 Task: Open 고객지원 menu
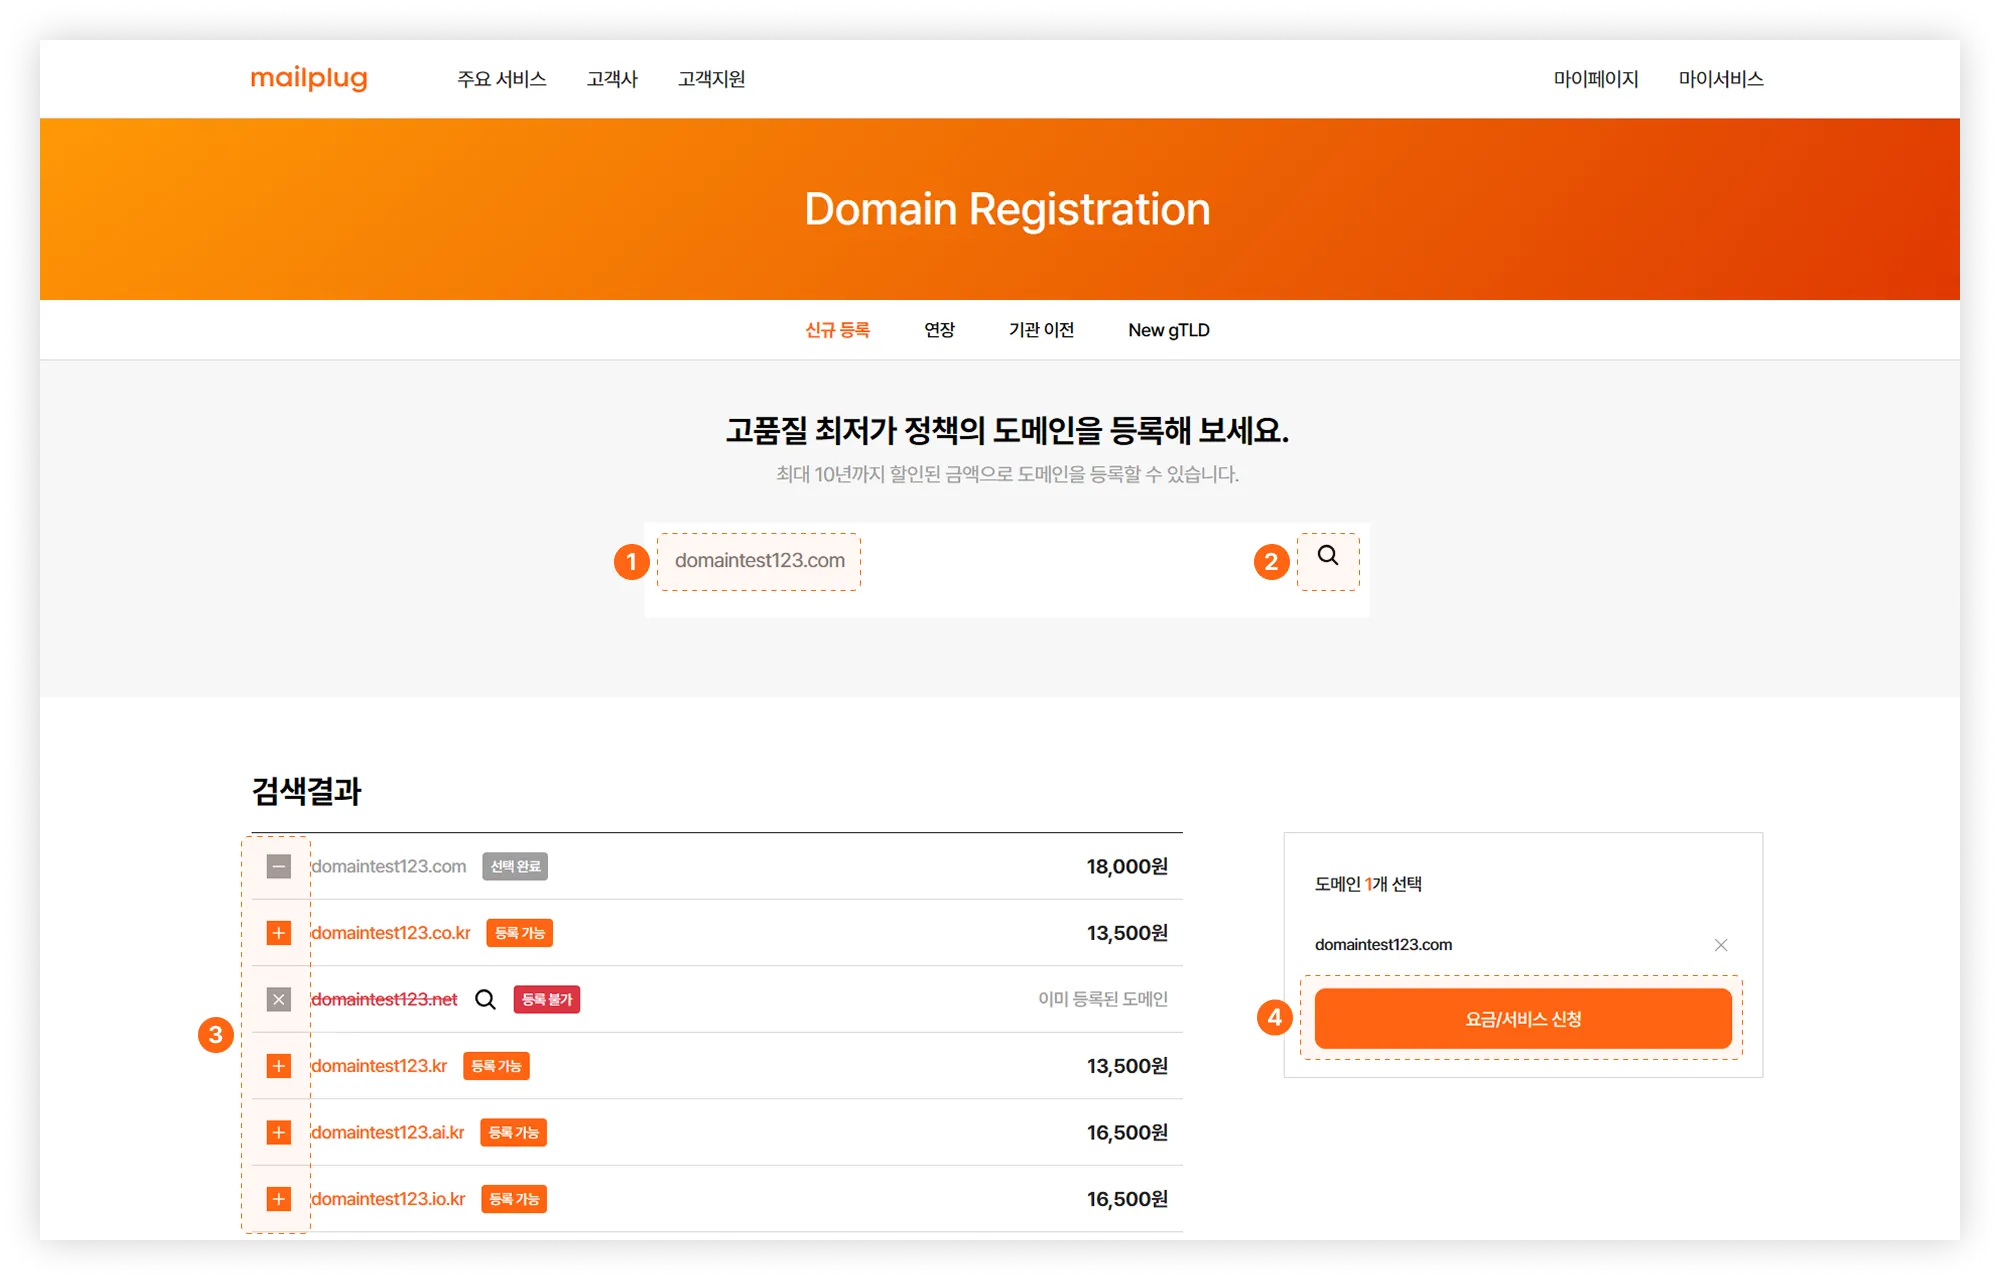[x=711, y=79]
